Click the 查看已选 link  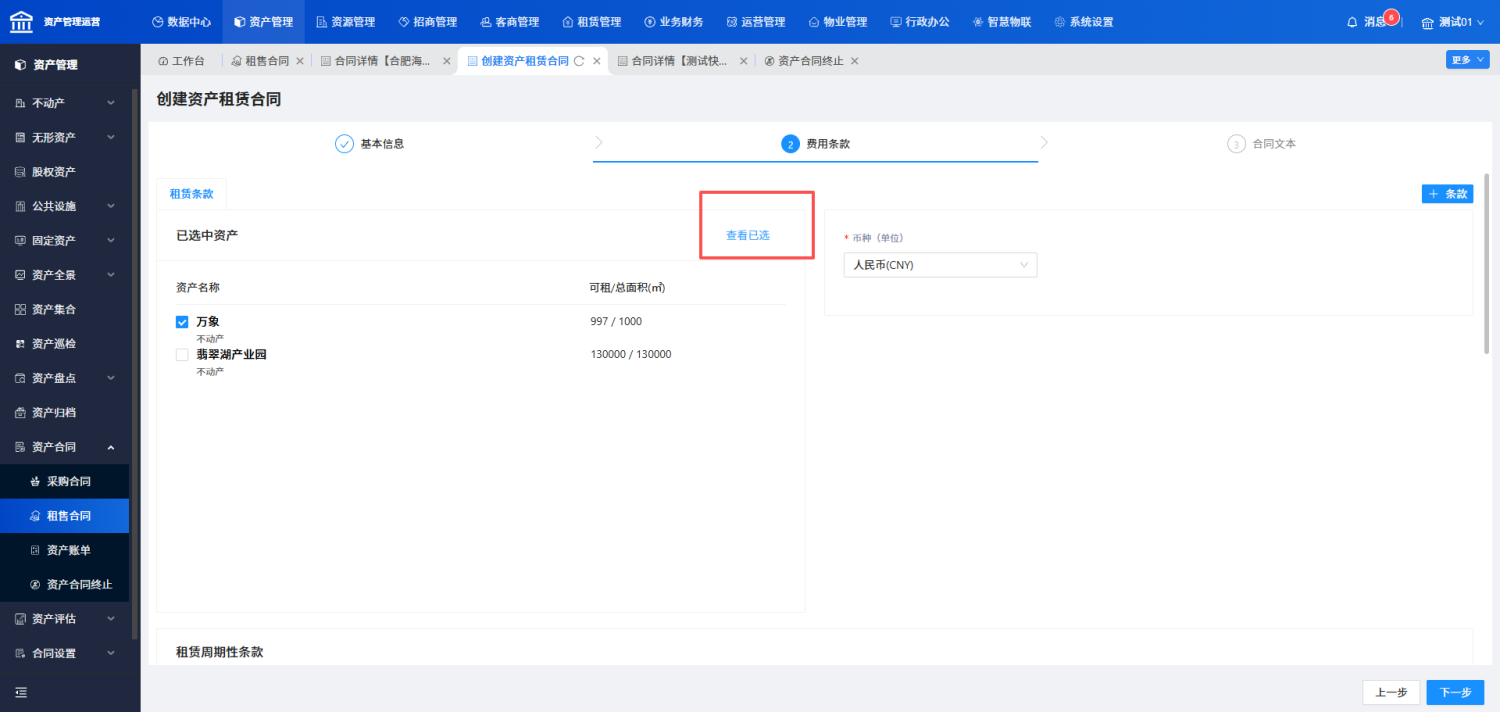[x=748, y=235]
